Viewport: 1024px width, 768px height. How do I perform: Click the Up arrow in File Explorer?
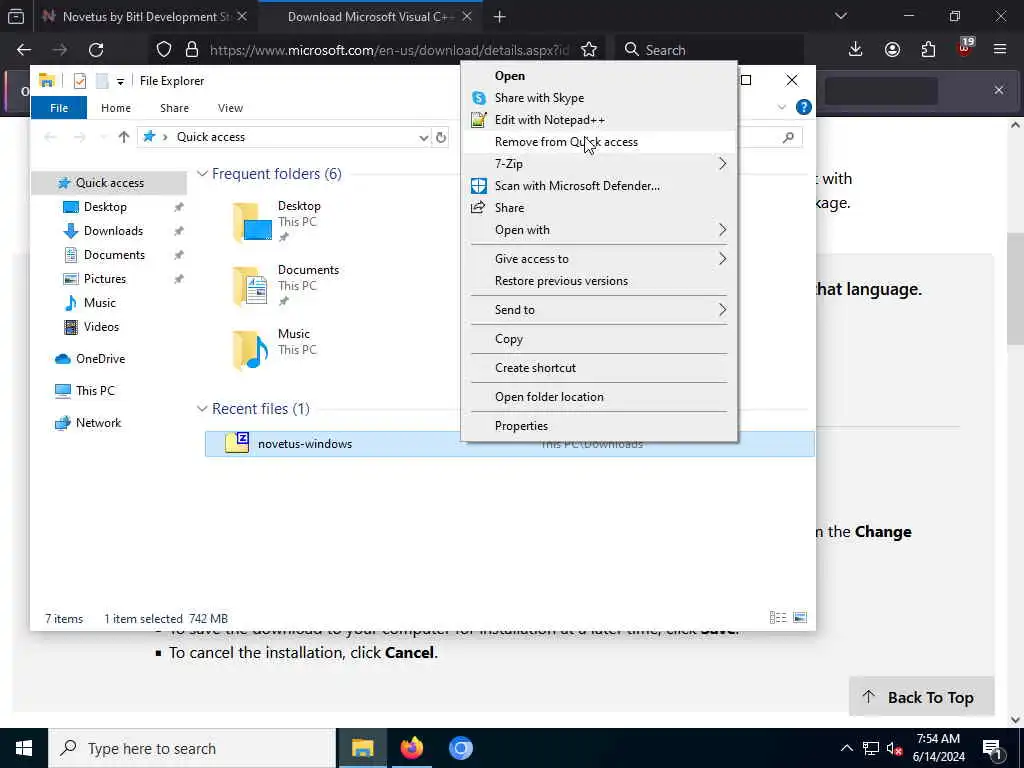tap(123, 136)
